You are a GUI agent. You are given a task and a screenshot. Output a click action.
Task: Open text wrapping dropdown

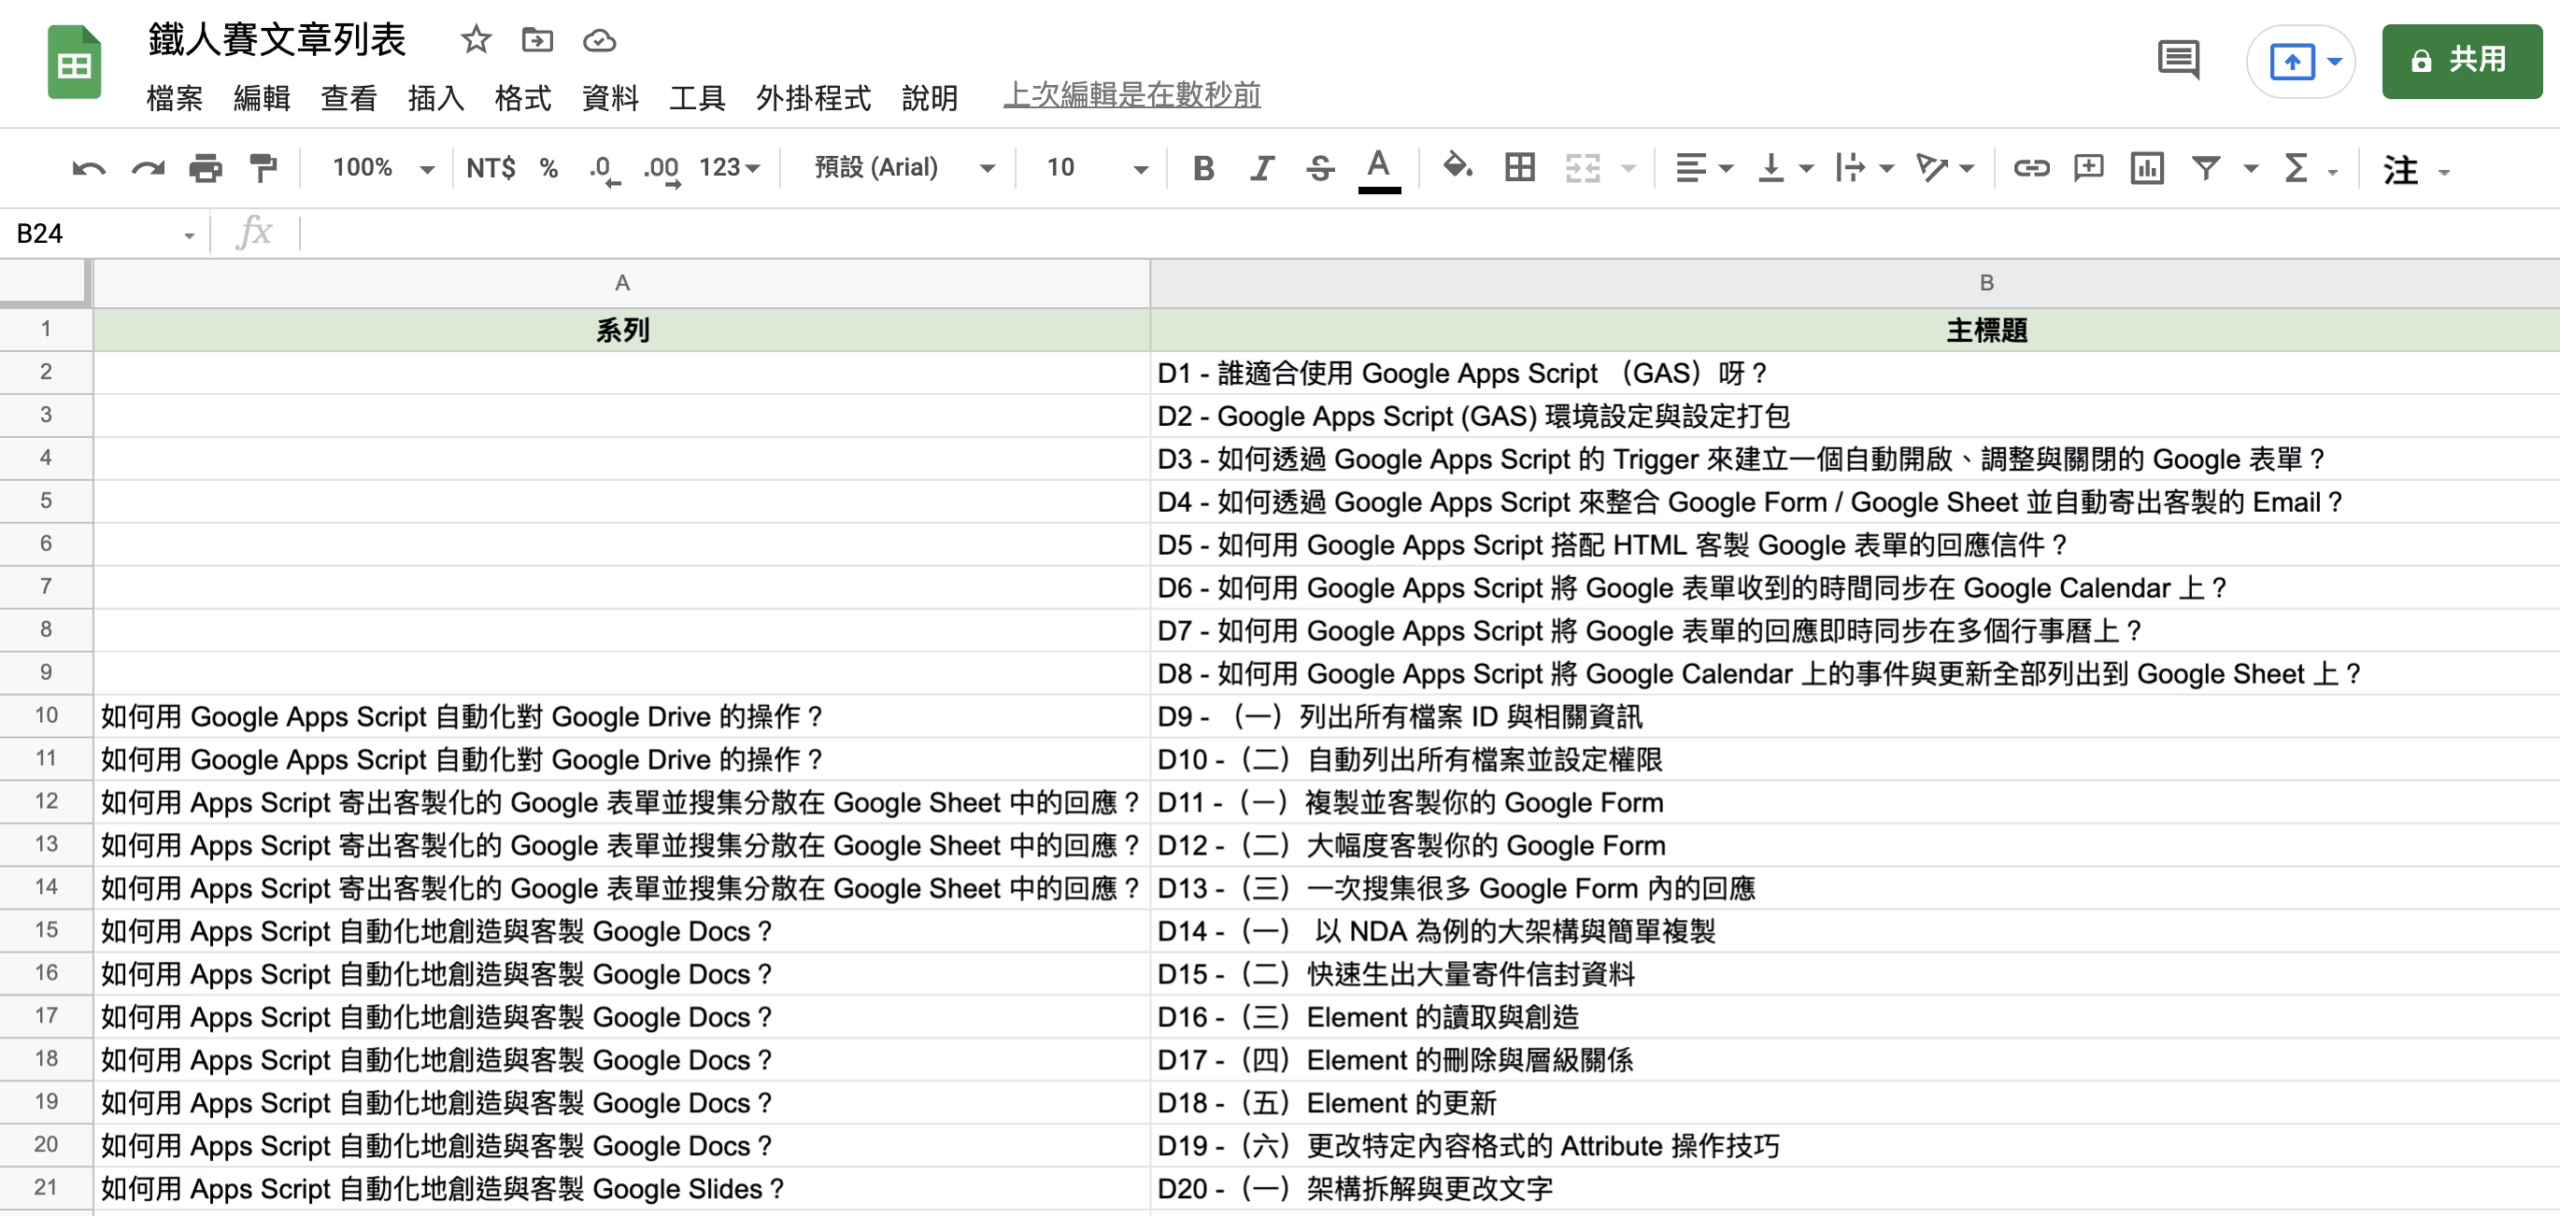[x=1865, y=168]
